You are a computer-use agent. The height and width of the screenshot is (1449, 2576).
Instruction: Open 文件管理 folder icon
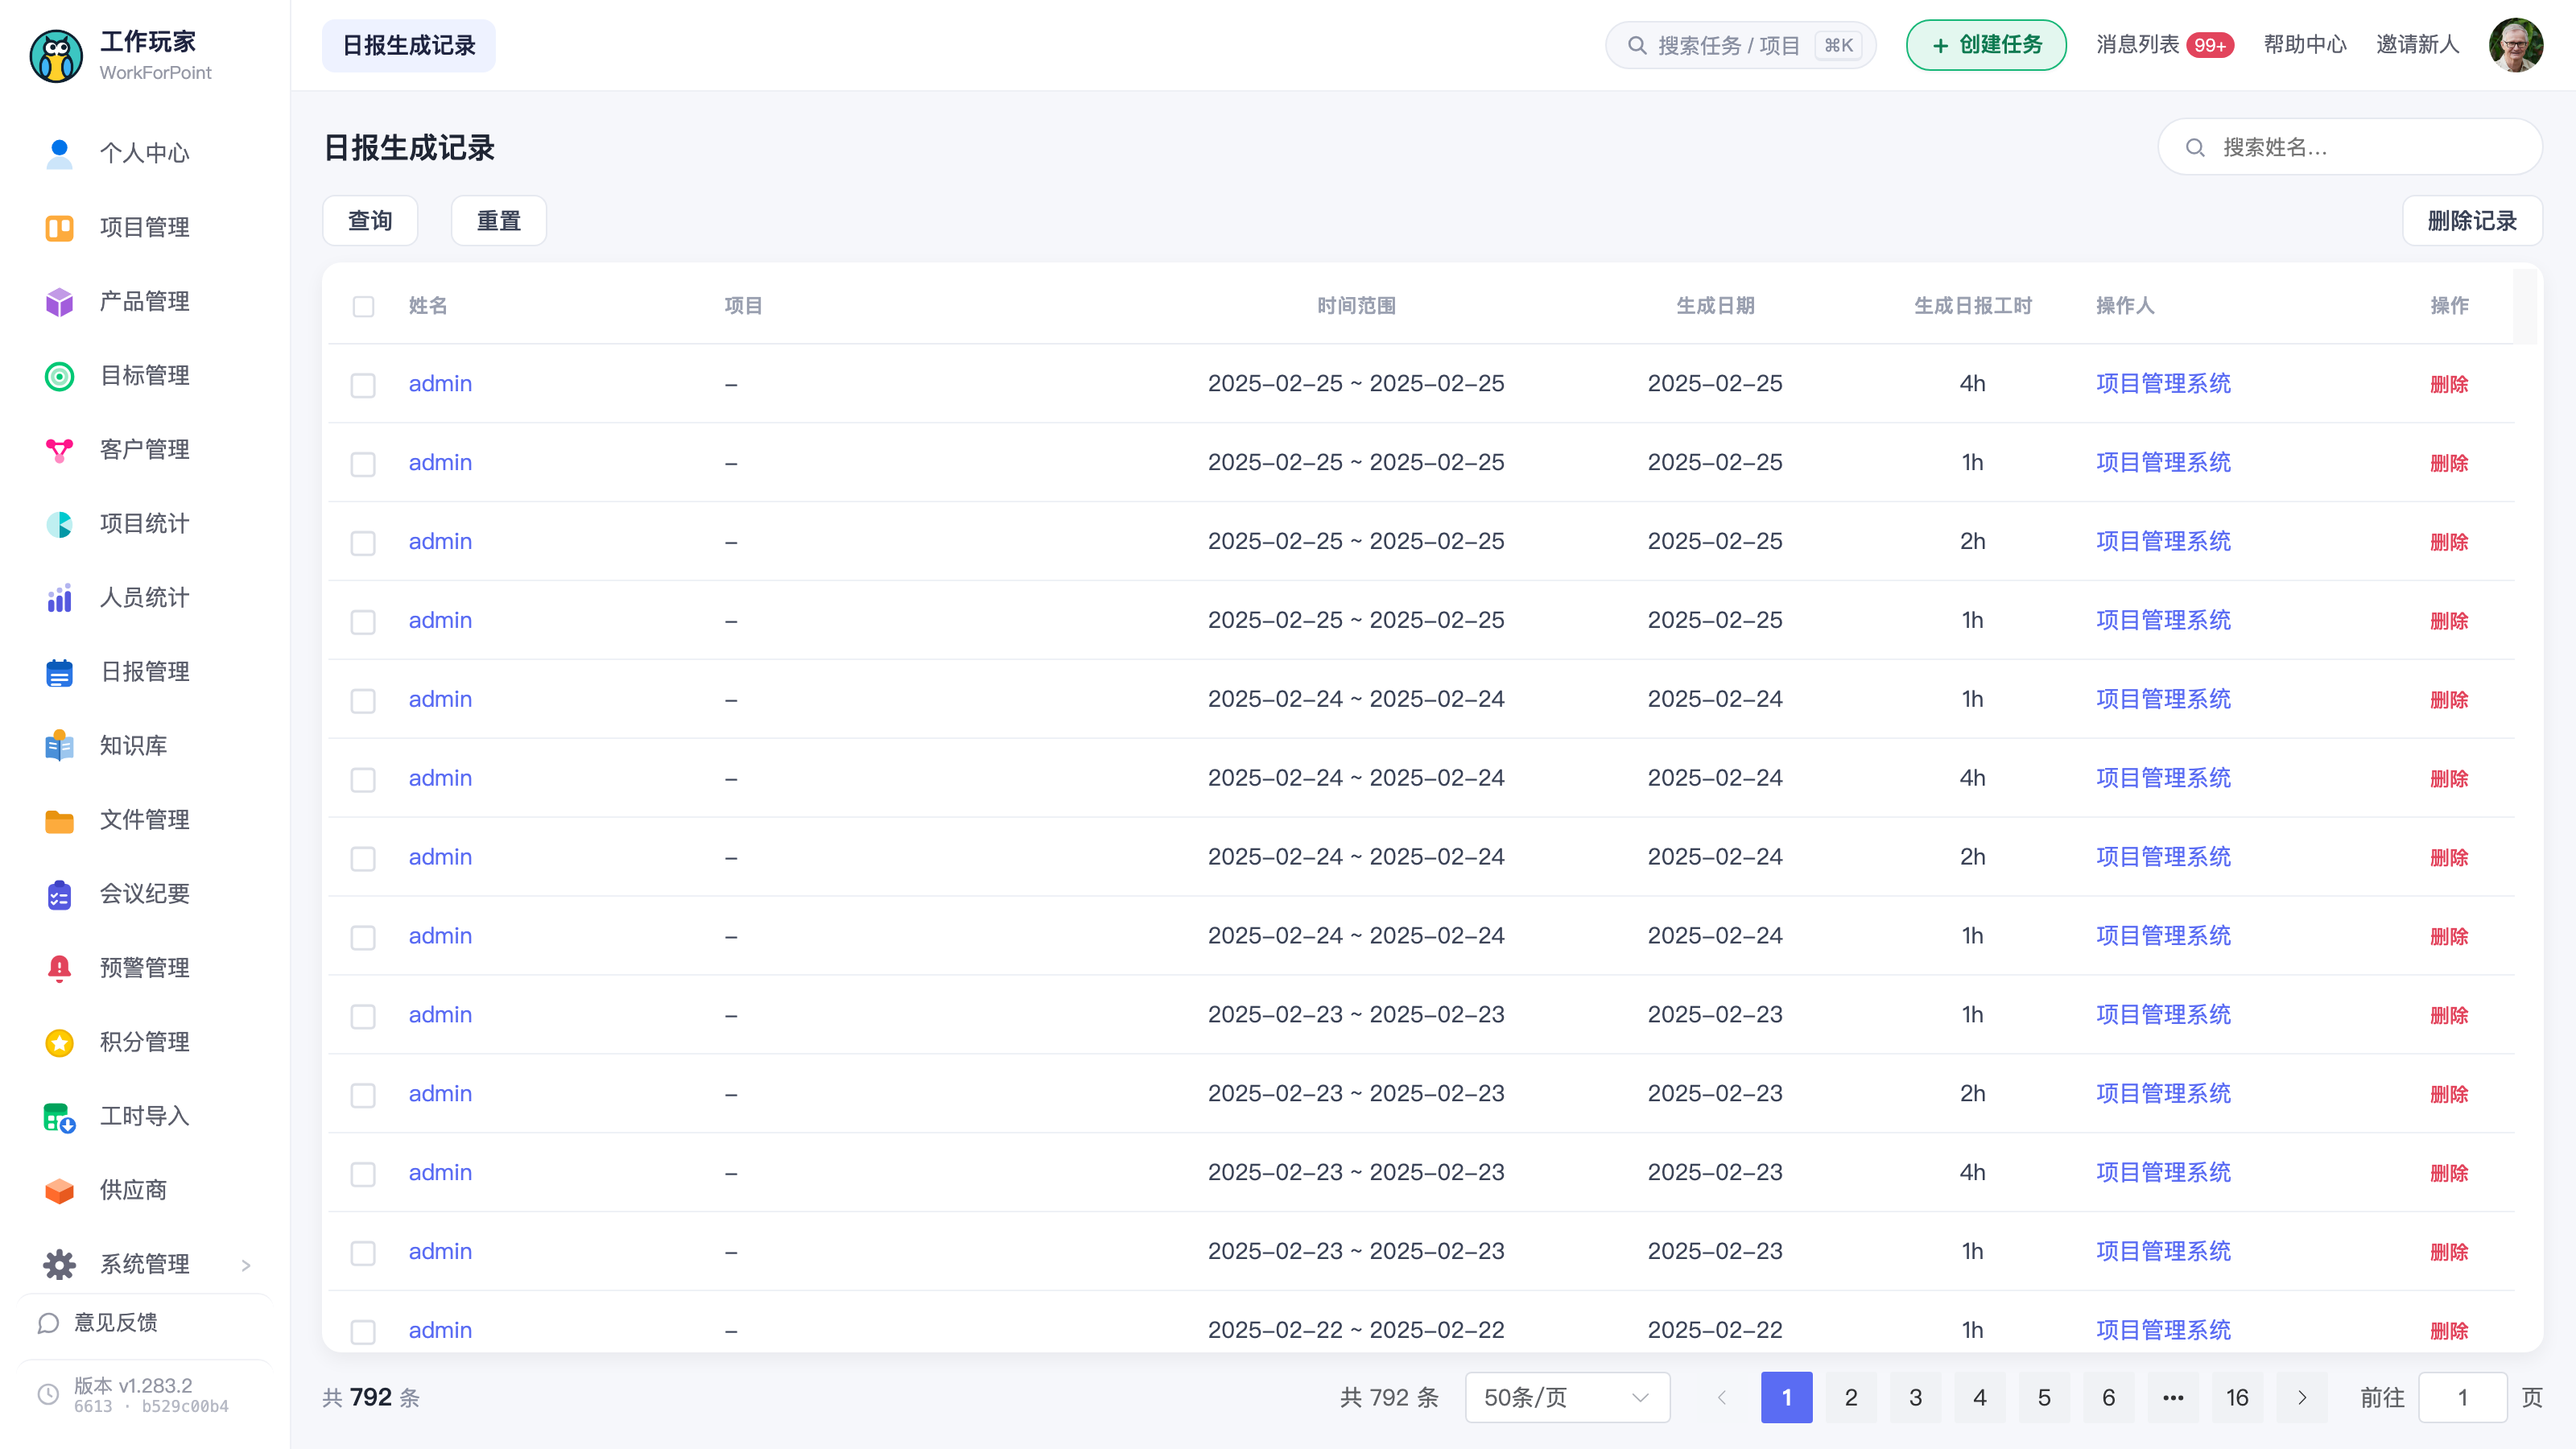click(59, 820)
